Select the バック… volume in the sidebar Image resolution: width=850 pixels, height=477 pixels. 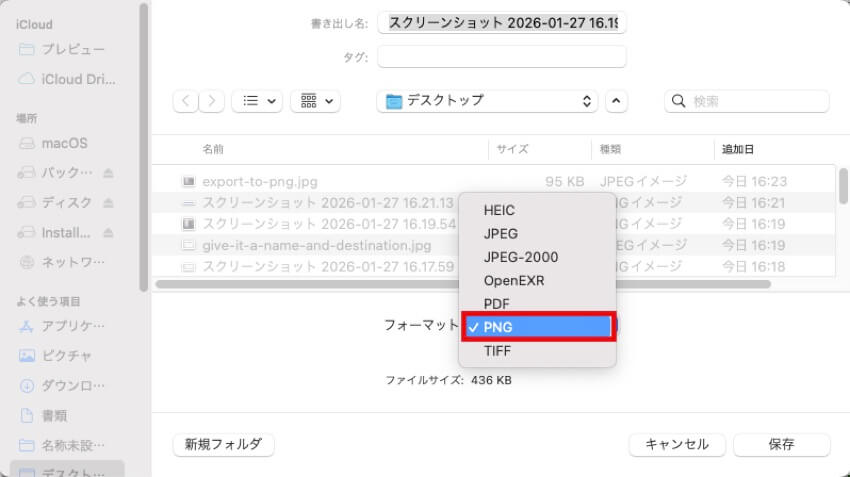pyautogui.click(x=56, y=173)
